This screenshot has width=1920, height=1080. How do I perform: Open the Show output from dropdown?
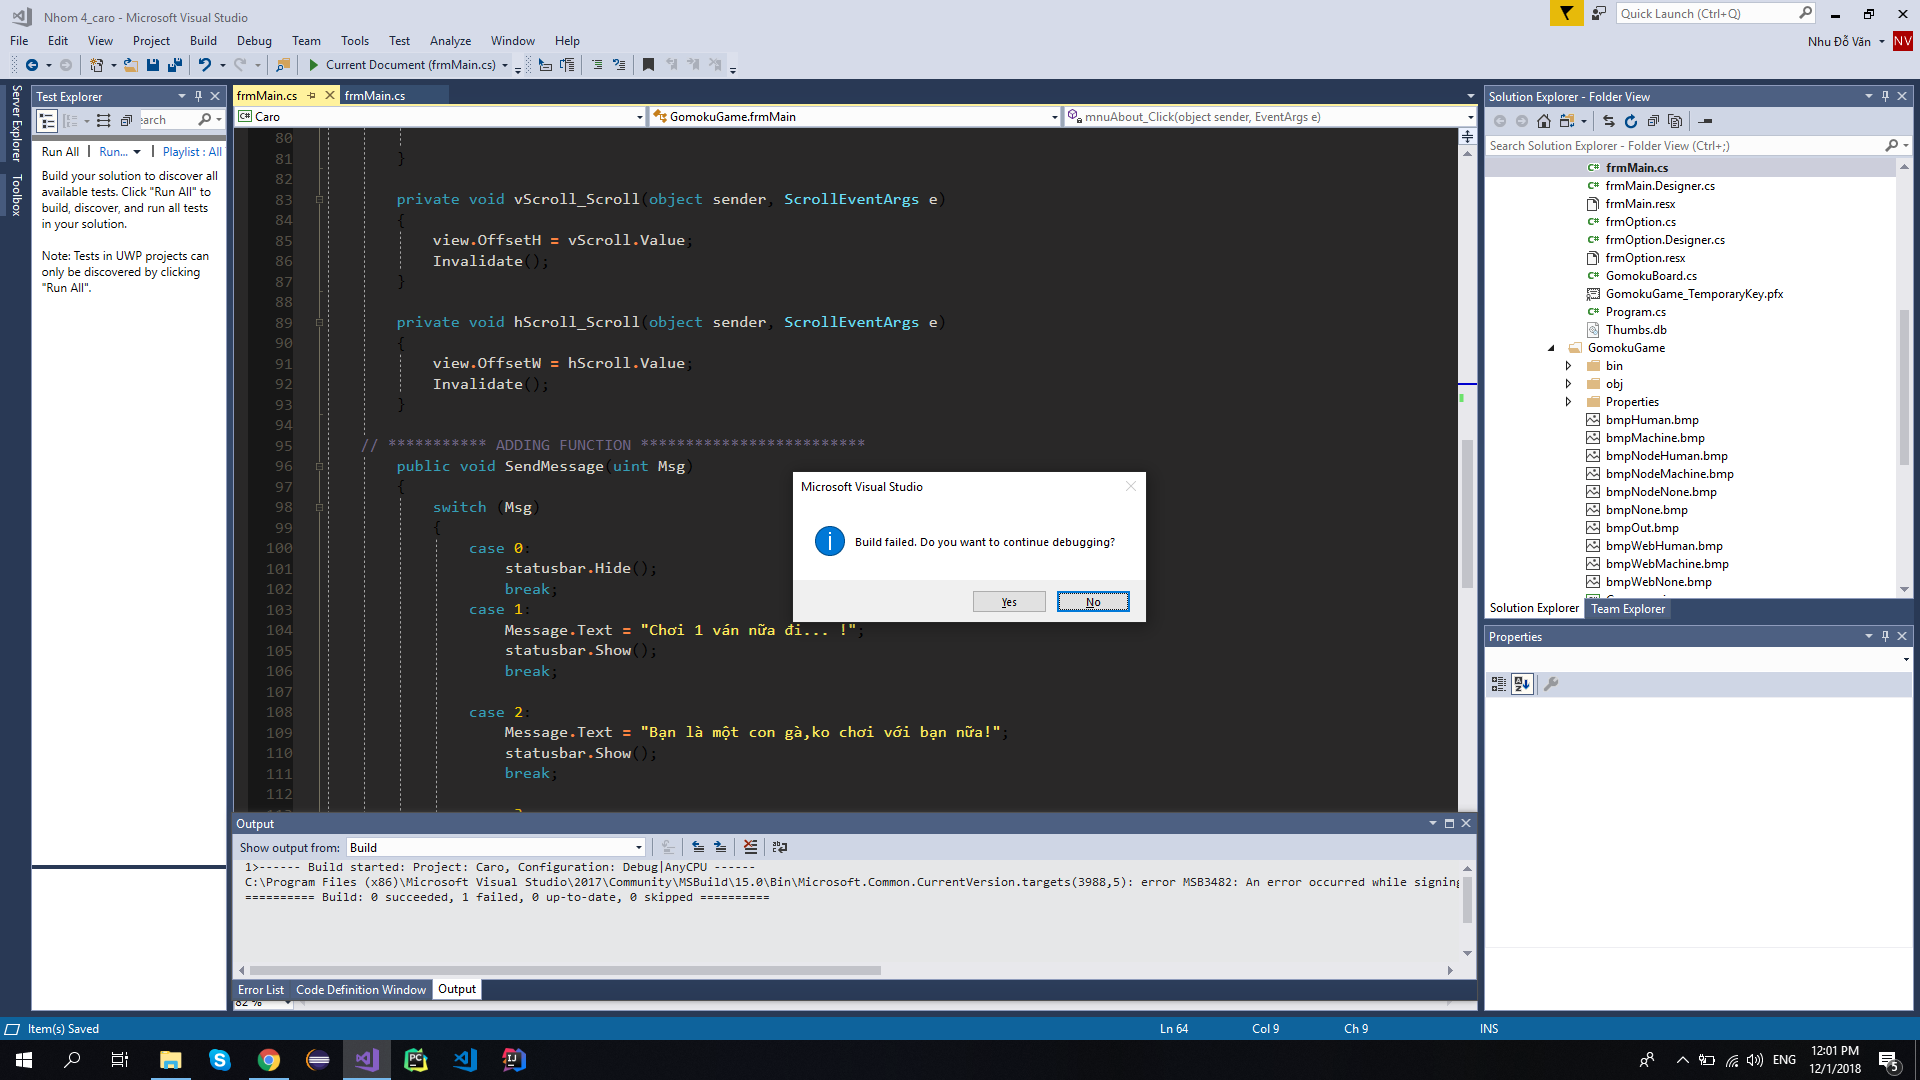click(495, 847)
